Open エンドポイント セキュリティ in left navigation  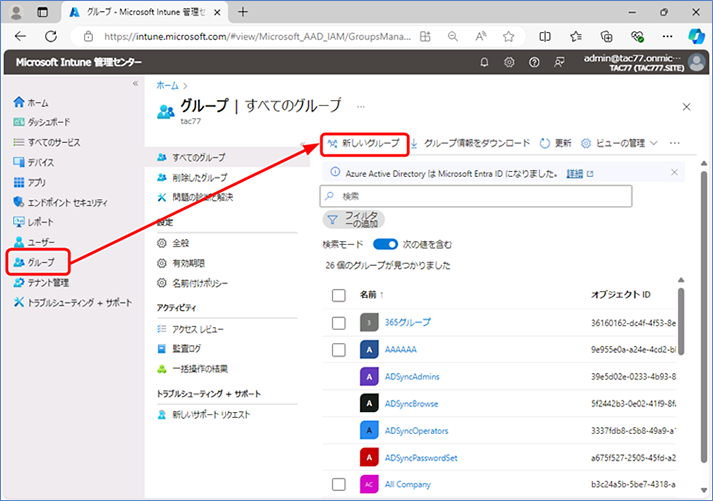tap(60, 202)
